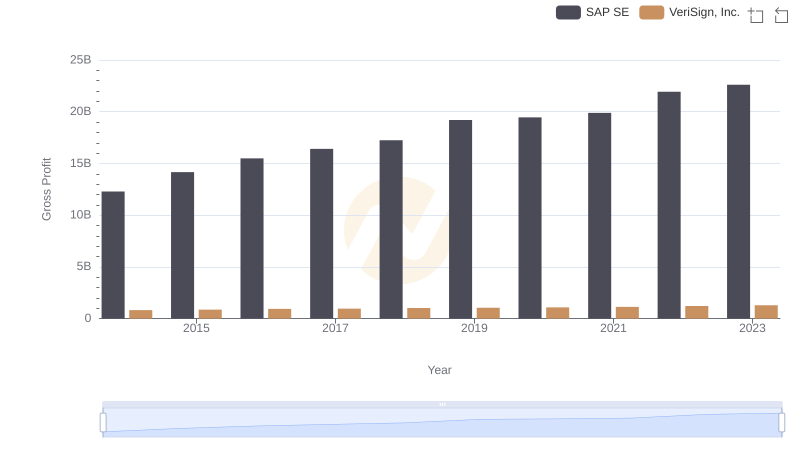The height and width of the screenshot is (461, 800).
Task: Click the 2017 x-axis label
Action: click(x=335, y=328)
